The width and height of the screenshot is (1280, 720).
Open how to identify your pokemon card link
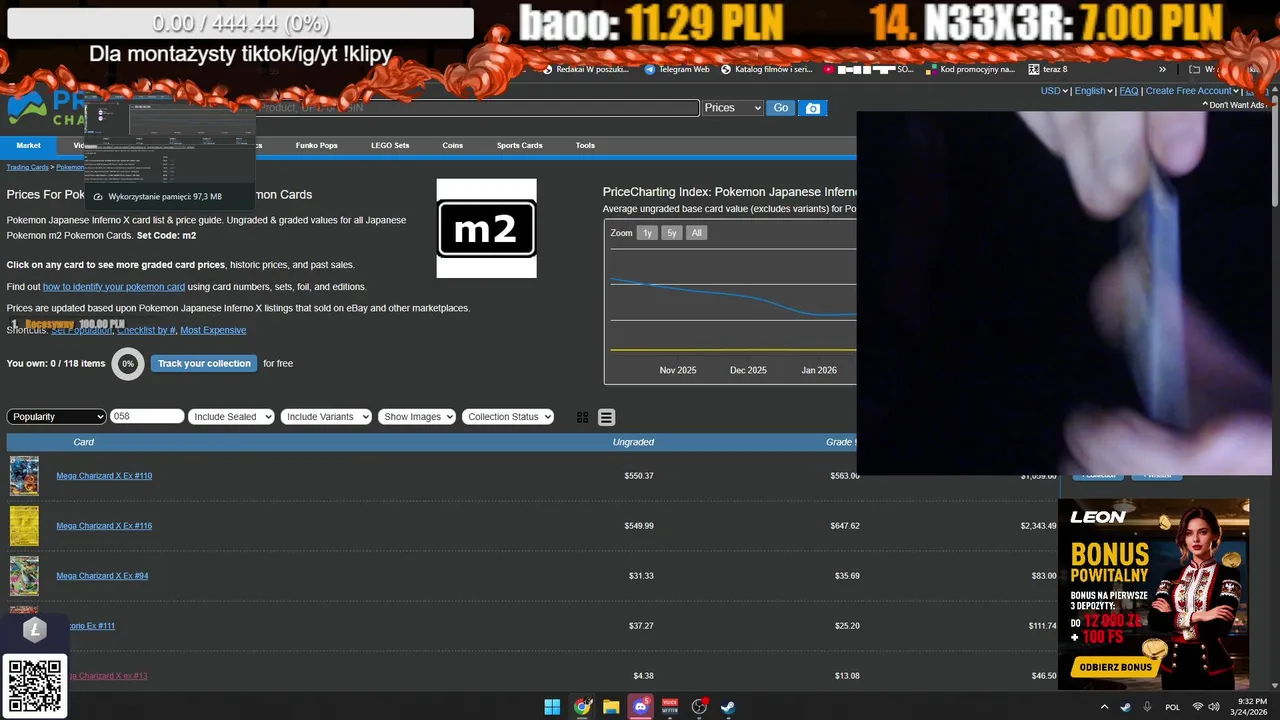pyautogui.click(x=114, y=287)
